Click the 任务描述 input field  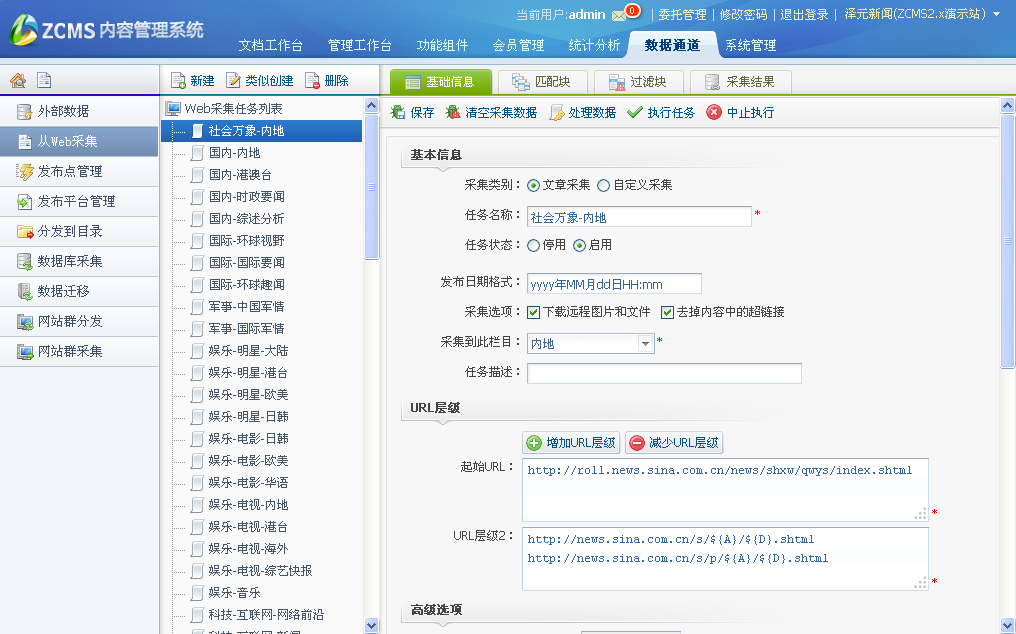click(664, 373)
